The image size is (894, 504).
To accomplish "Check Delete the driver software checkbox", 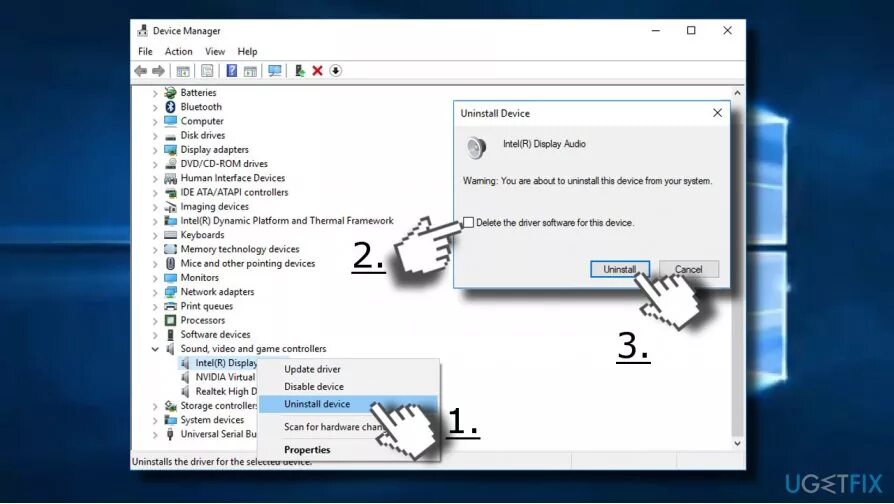I will 468,222.
